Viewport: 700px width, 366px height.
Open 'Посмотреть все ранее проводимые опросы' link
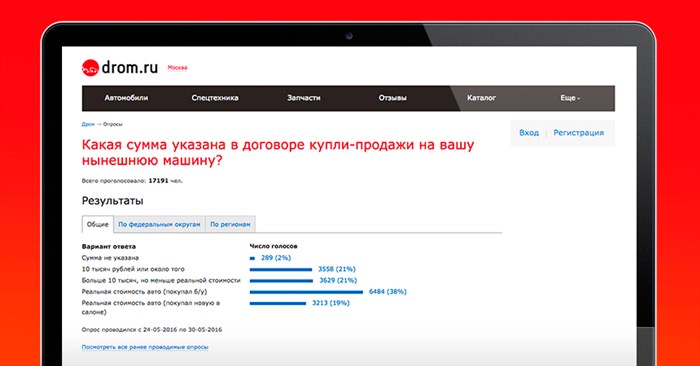[145, 347]
